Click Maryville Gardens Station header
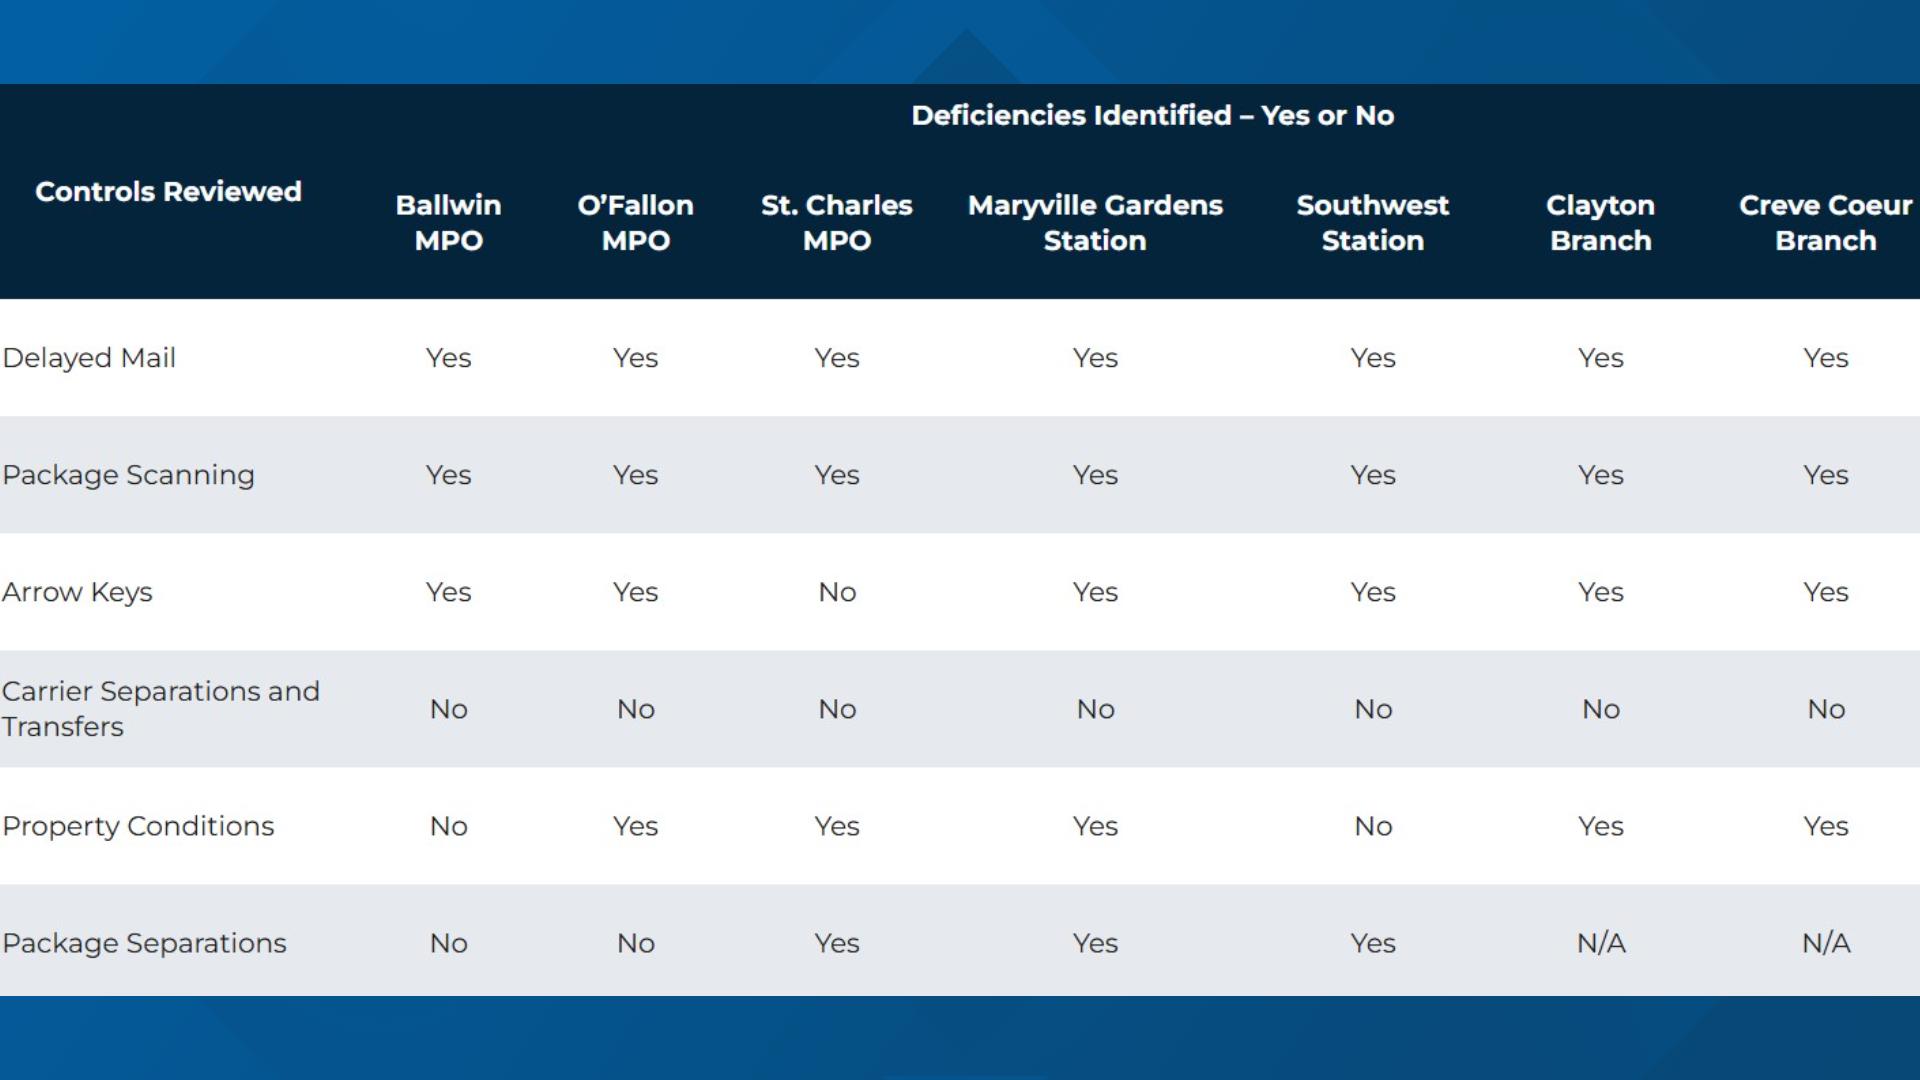This screenshot has width=1920, height=1080. (x=1095, y=223)
